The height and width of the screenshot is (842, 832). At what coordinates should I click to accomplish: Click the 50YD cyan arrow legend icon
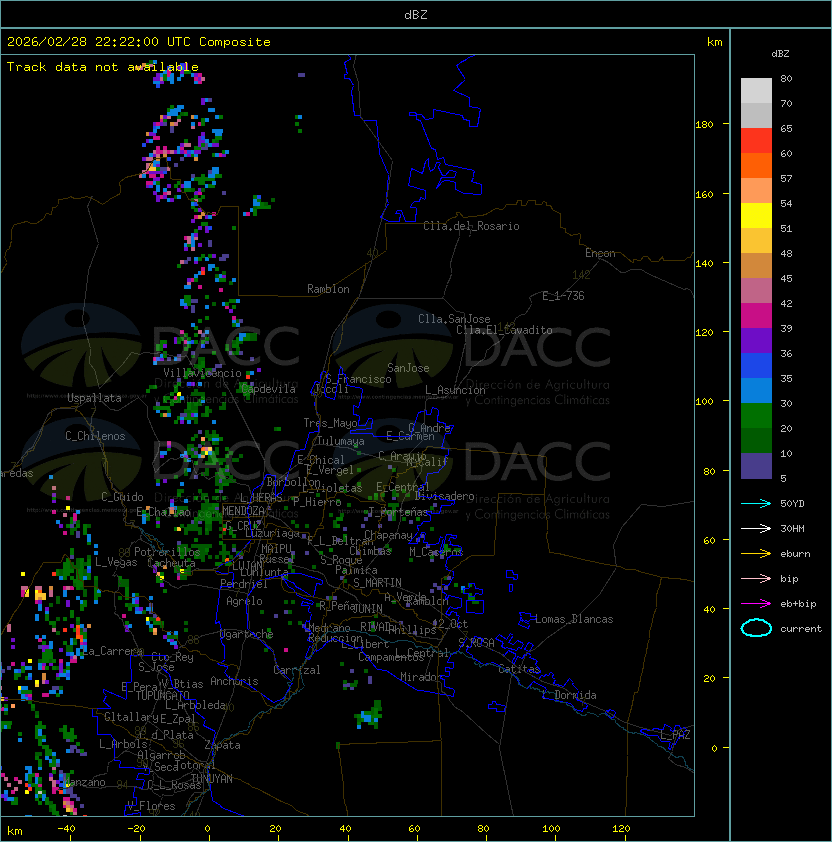click(x=756, y=503)
